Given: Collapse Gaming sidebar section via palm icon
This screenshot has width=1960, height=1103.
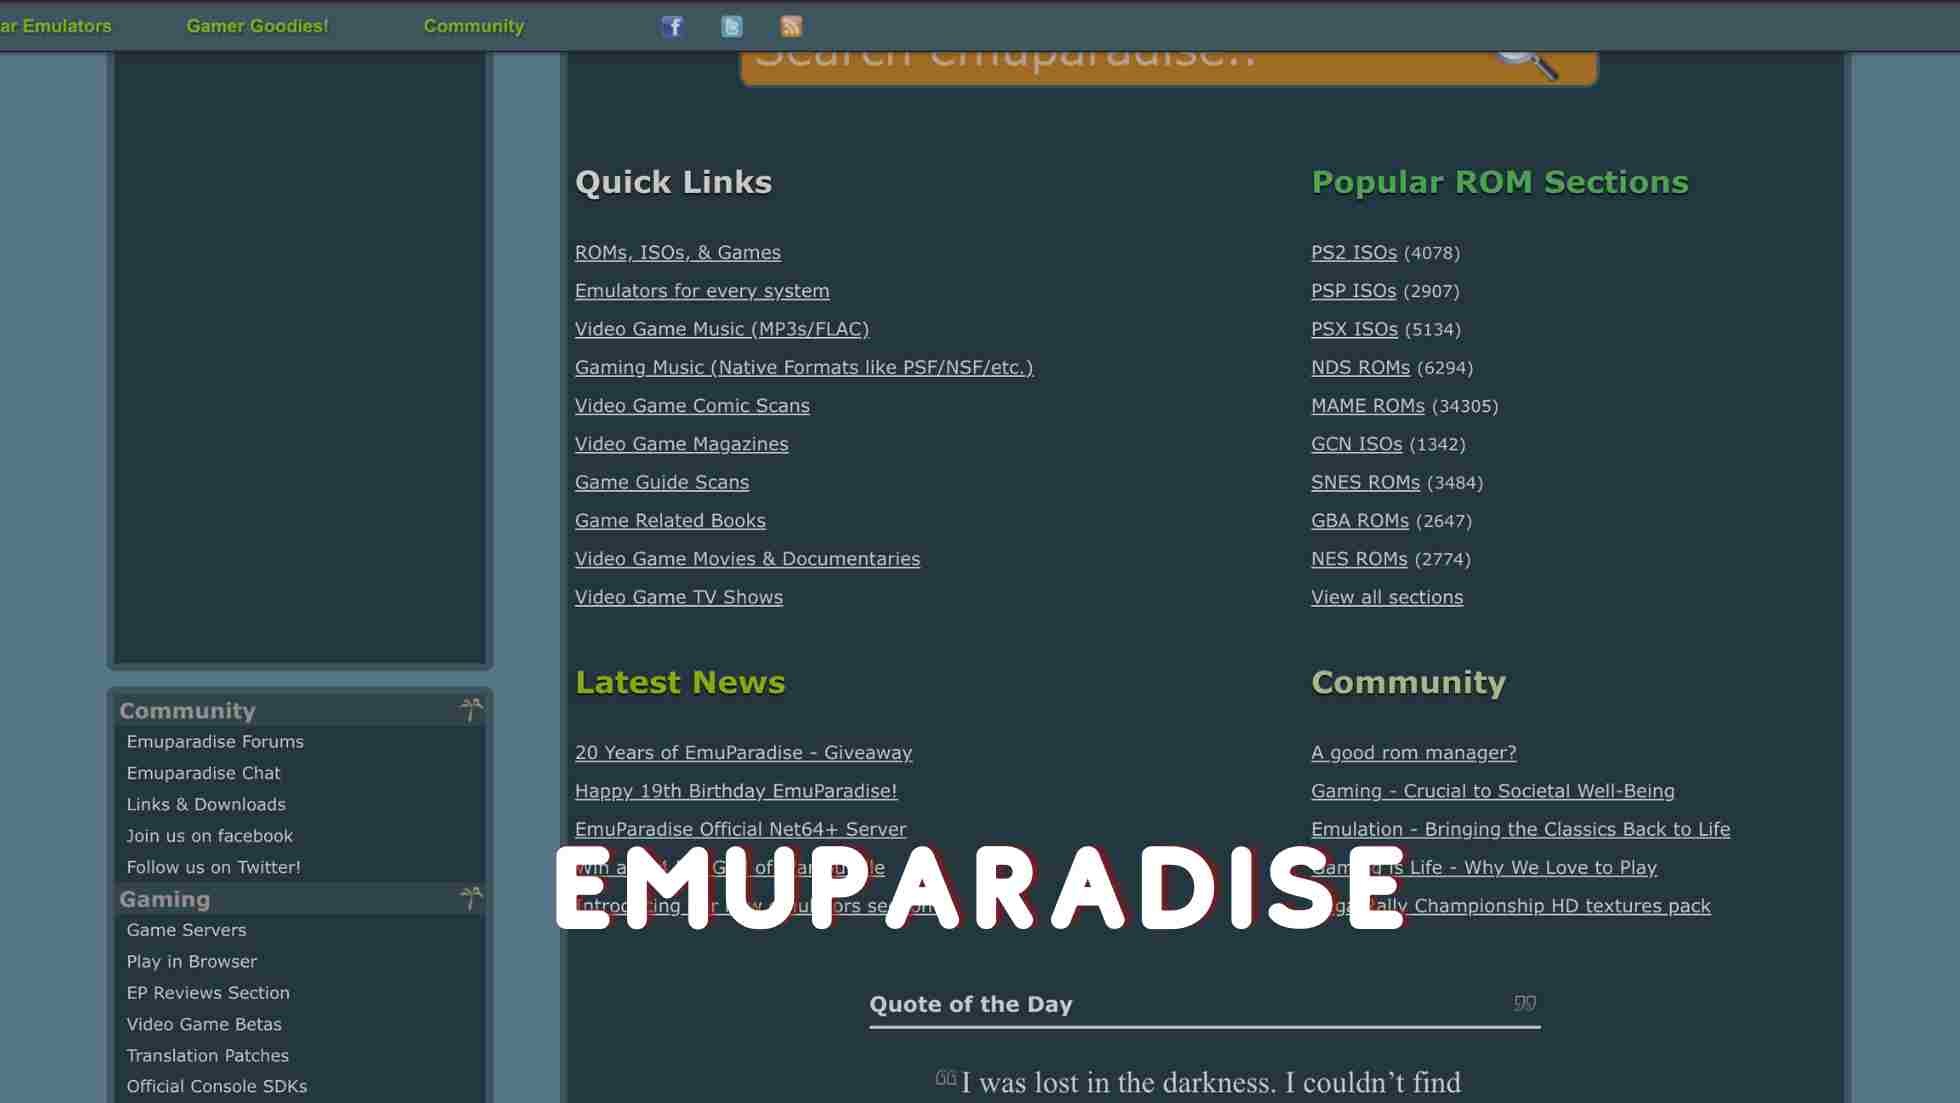Looking at the screenshot, I should pyautogui.click(x=471, y=898).
